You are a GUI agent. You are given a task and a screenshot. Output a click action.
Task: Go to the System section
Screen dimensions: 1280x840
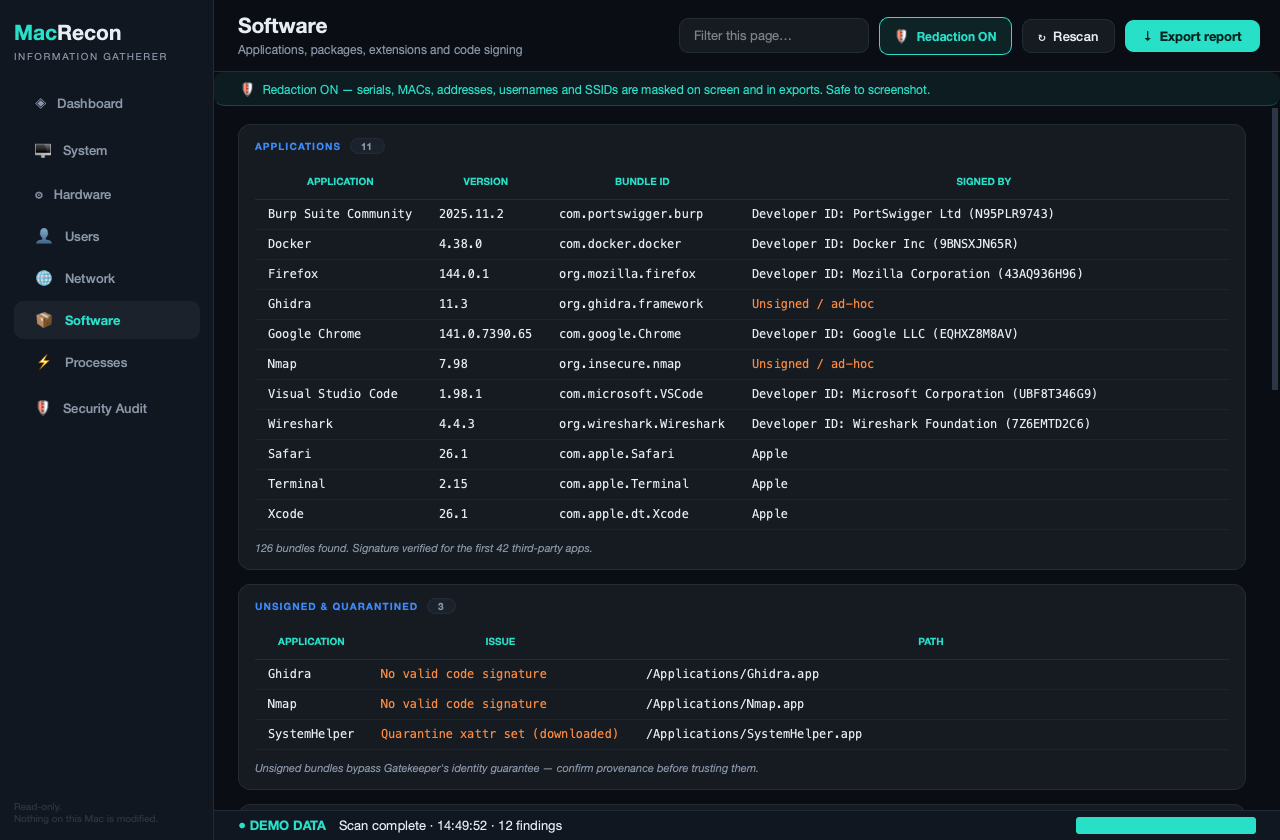(107, 150)
